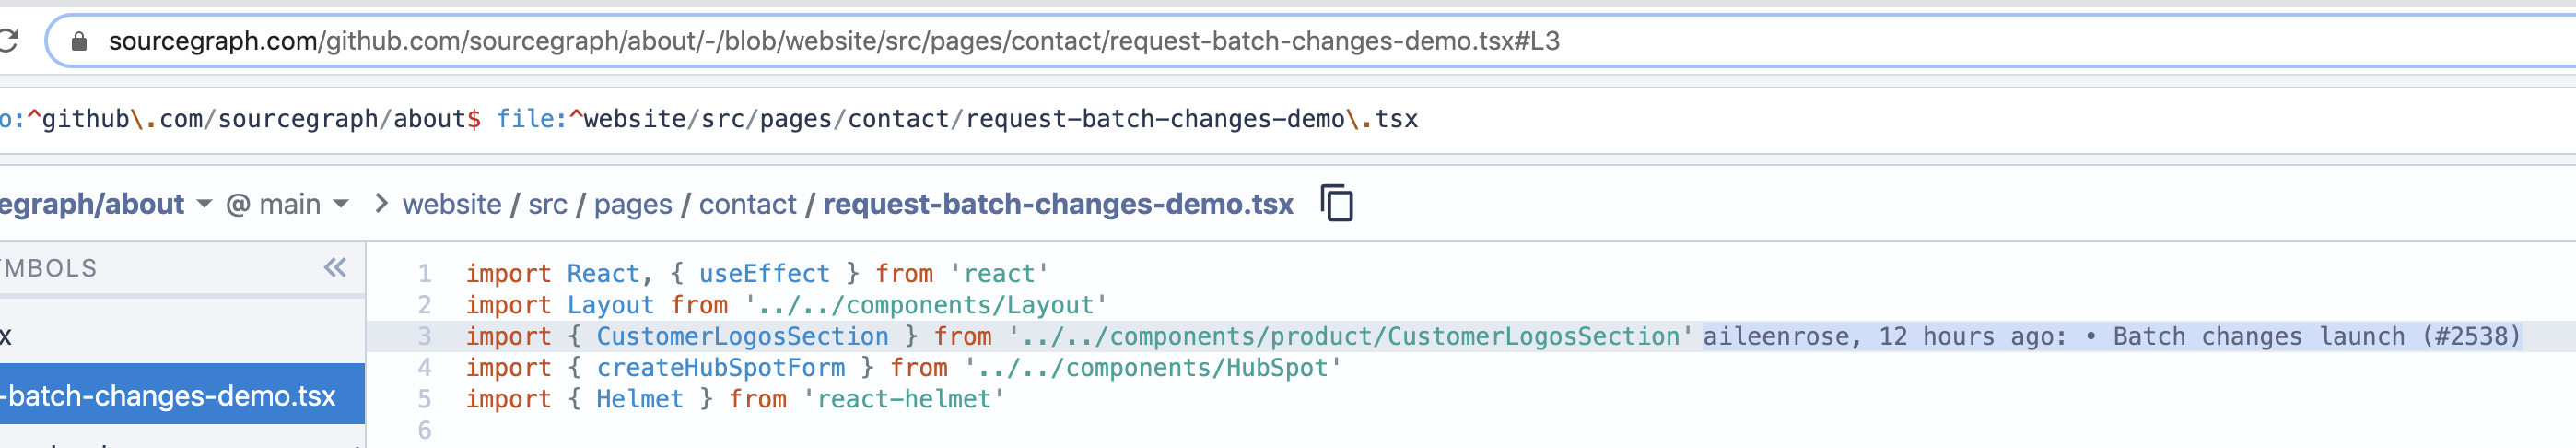Copy file path with the clipboard icon

click(x=1337, y=203)
